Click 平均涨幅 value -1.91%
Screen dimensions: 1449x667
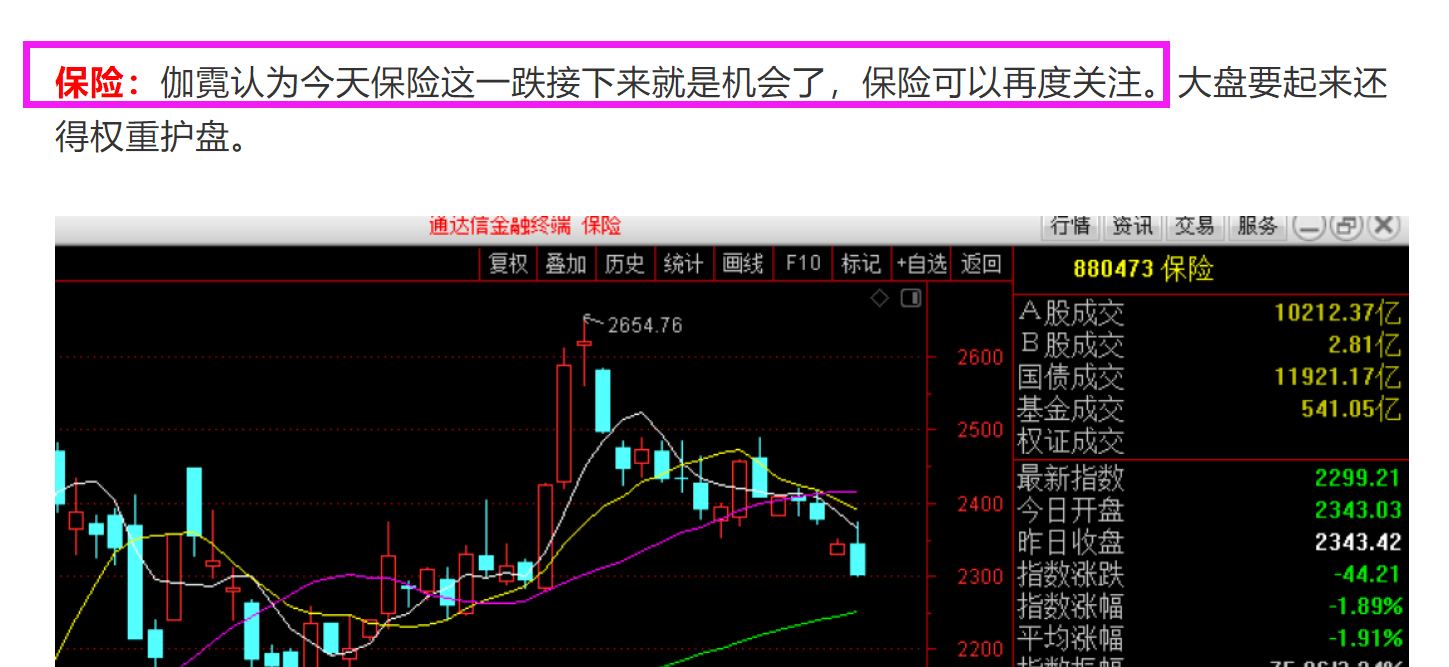pyautogui.click(x=1365, y=638)
